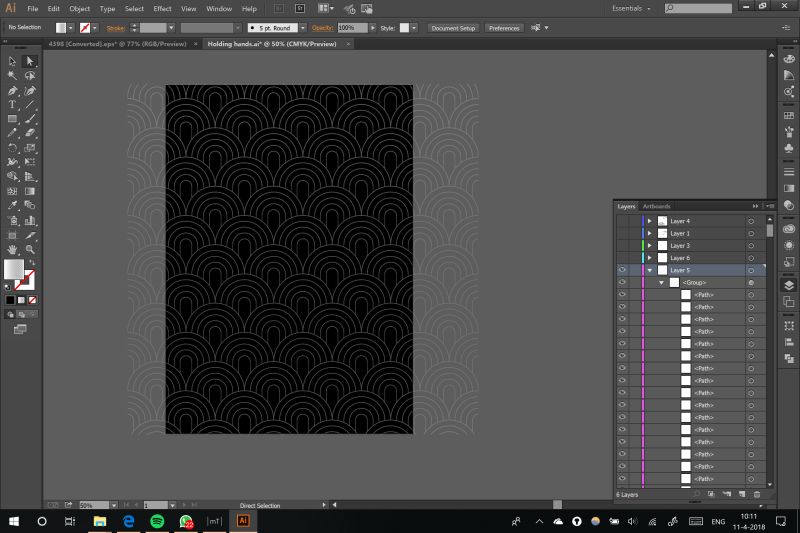Select the Scale tool
Image resolution: width=800 pixels, height=533 pixels.
point(30,148)
